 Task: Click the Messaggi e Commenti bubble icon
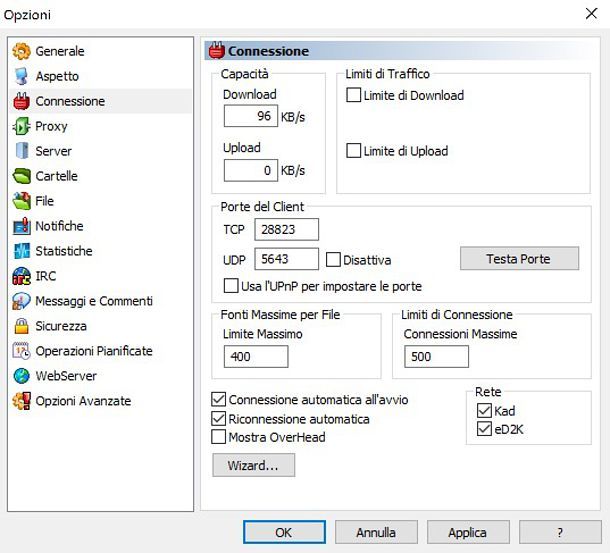tap(21, 301)
